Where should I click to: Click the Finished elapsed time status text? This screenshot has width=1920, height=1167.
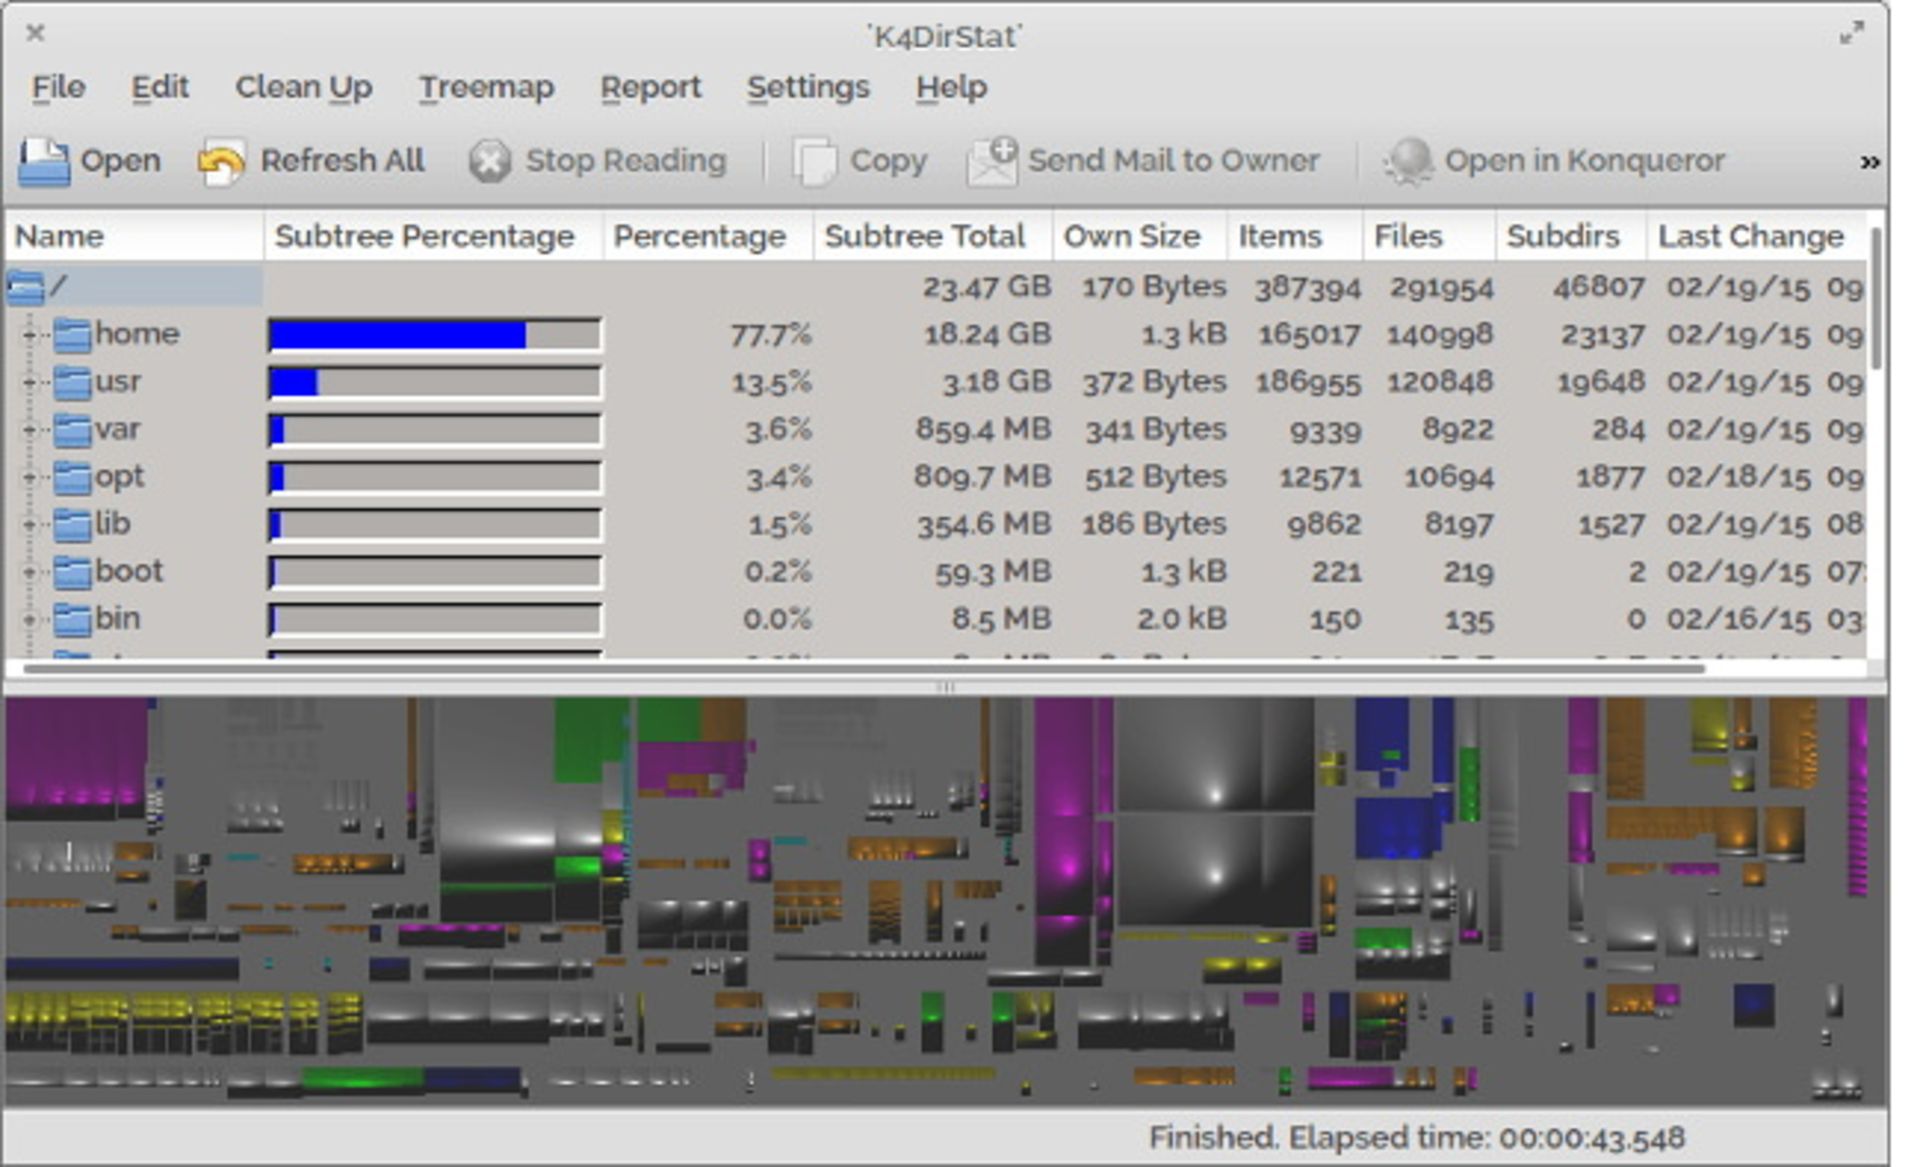click(1417, 1138)
